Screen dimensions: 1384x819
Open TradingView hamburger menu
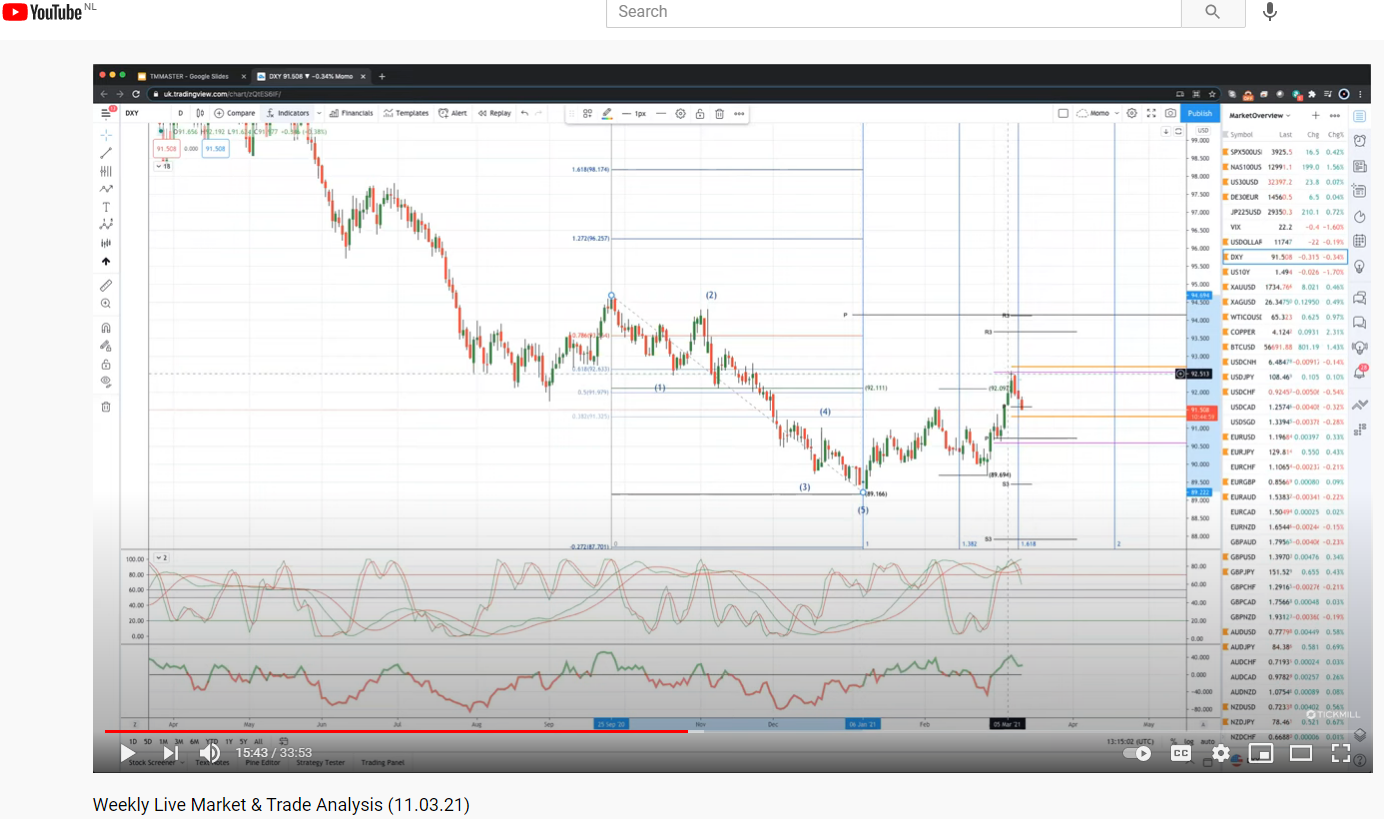pyautogui.click(x=106, y=113)
